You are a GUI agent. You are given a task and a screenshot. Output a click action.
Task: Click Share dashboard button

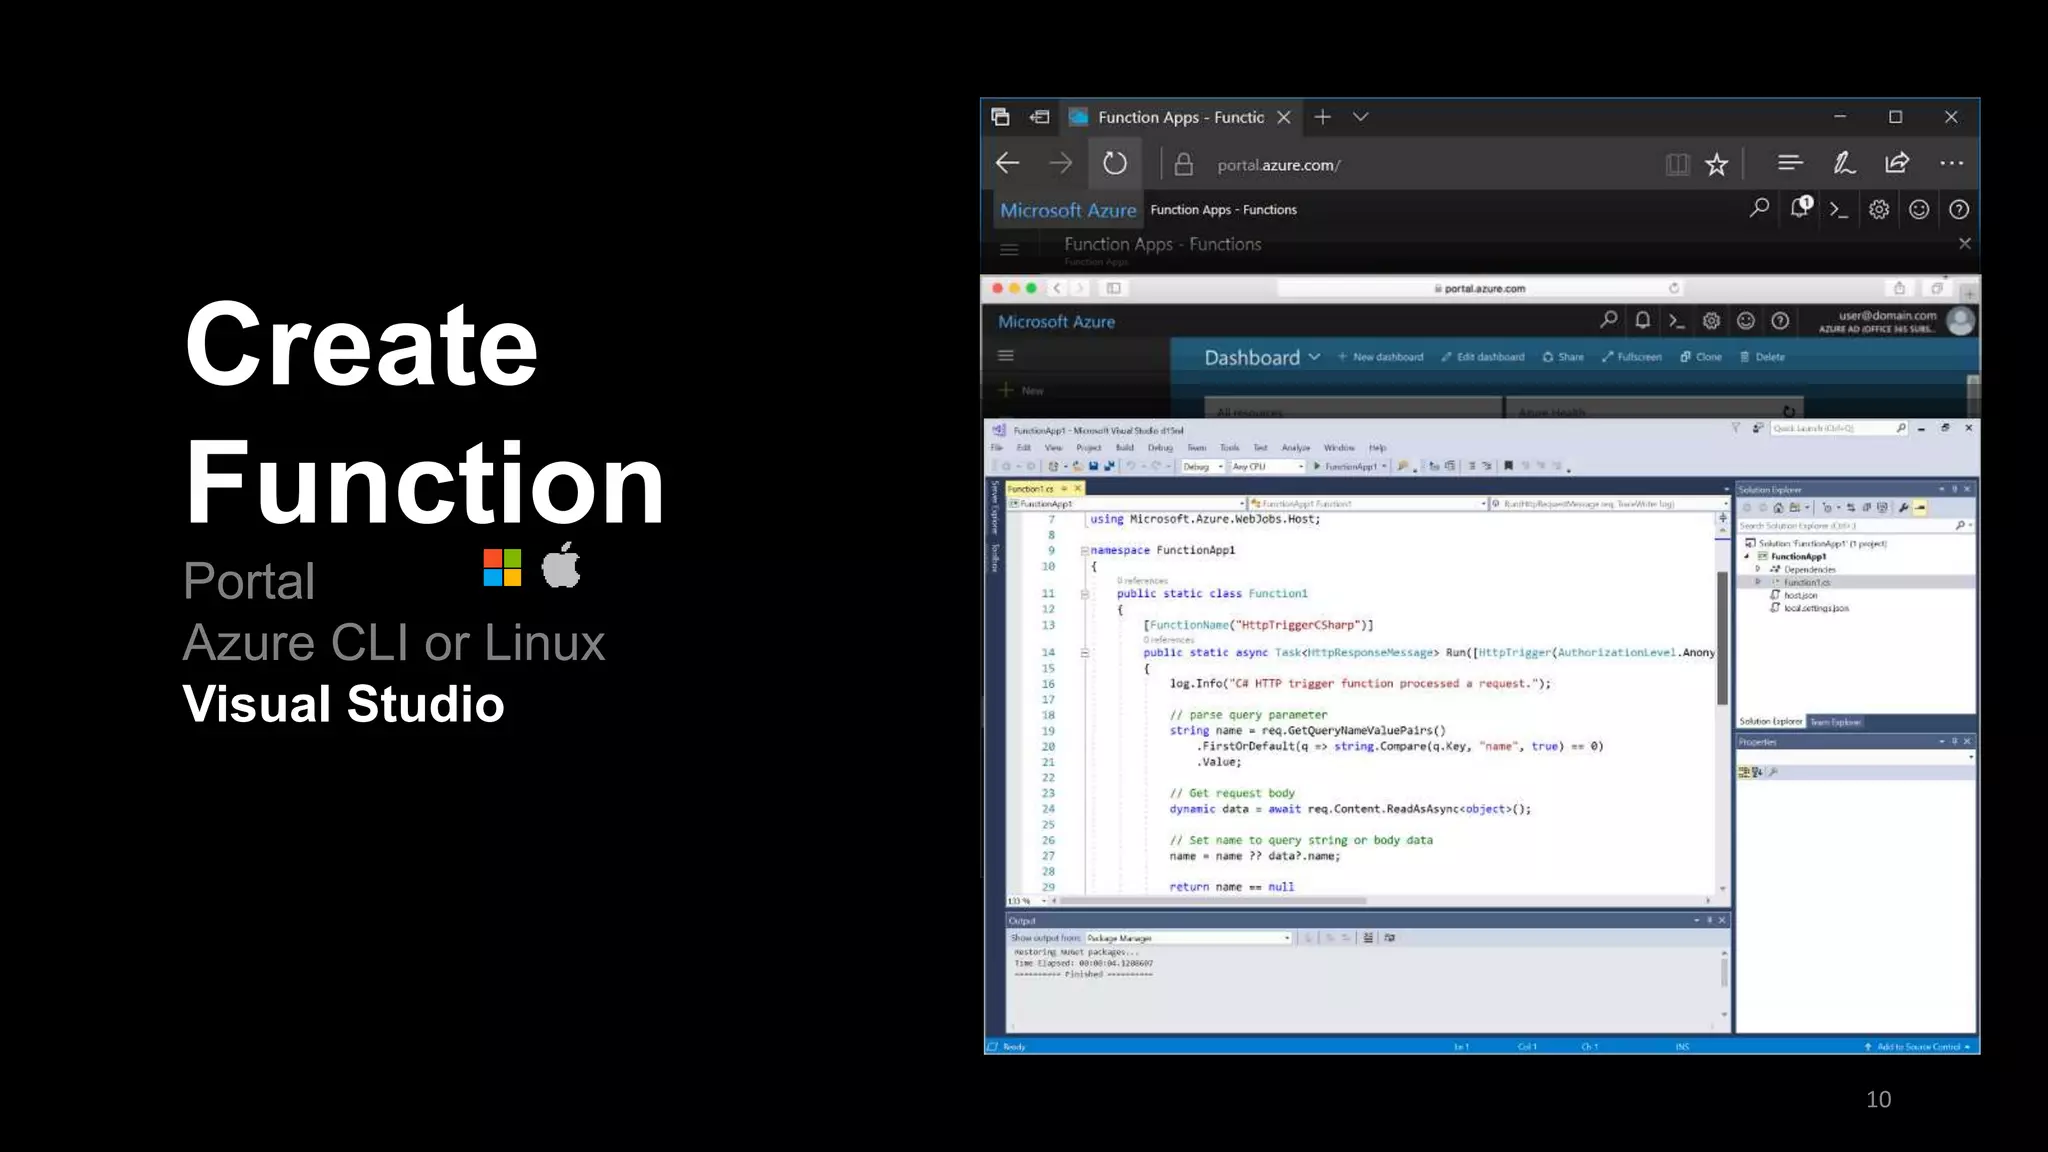[1563, 357]
